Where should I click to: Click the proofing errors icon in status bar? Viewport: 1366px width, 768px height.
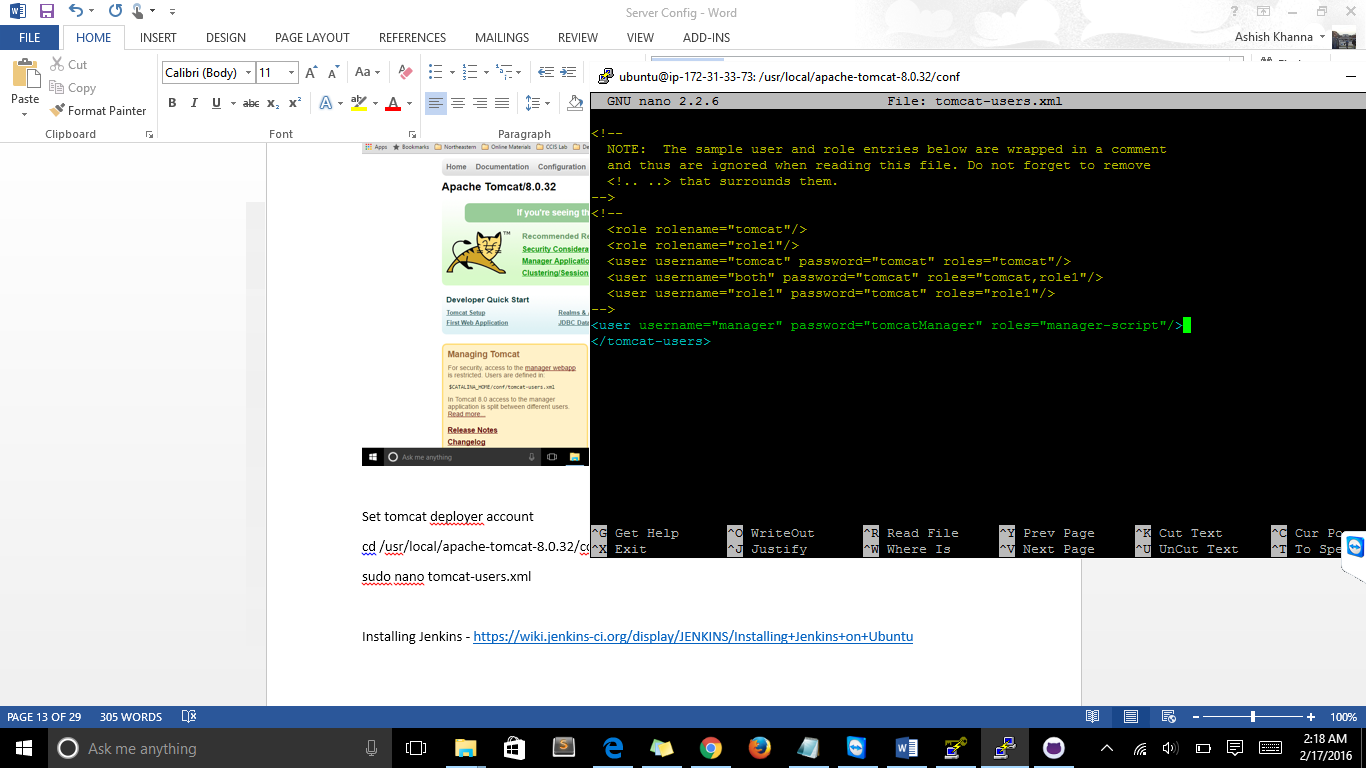coord(188,717)
